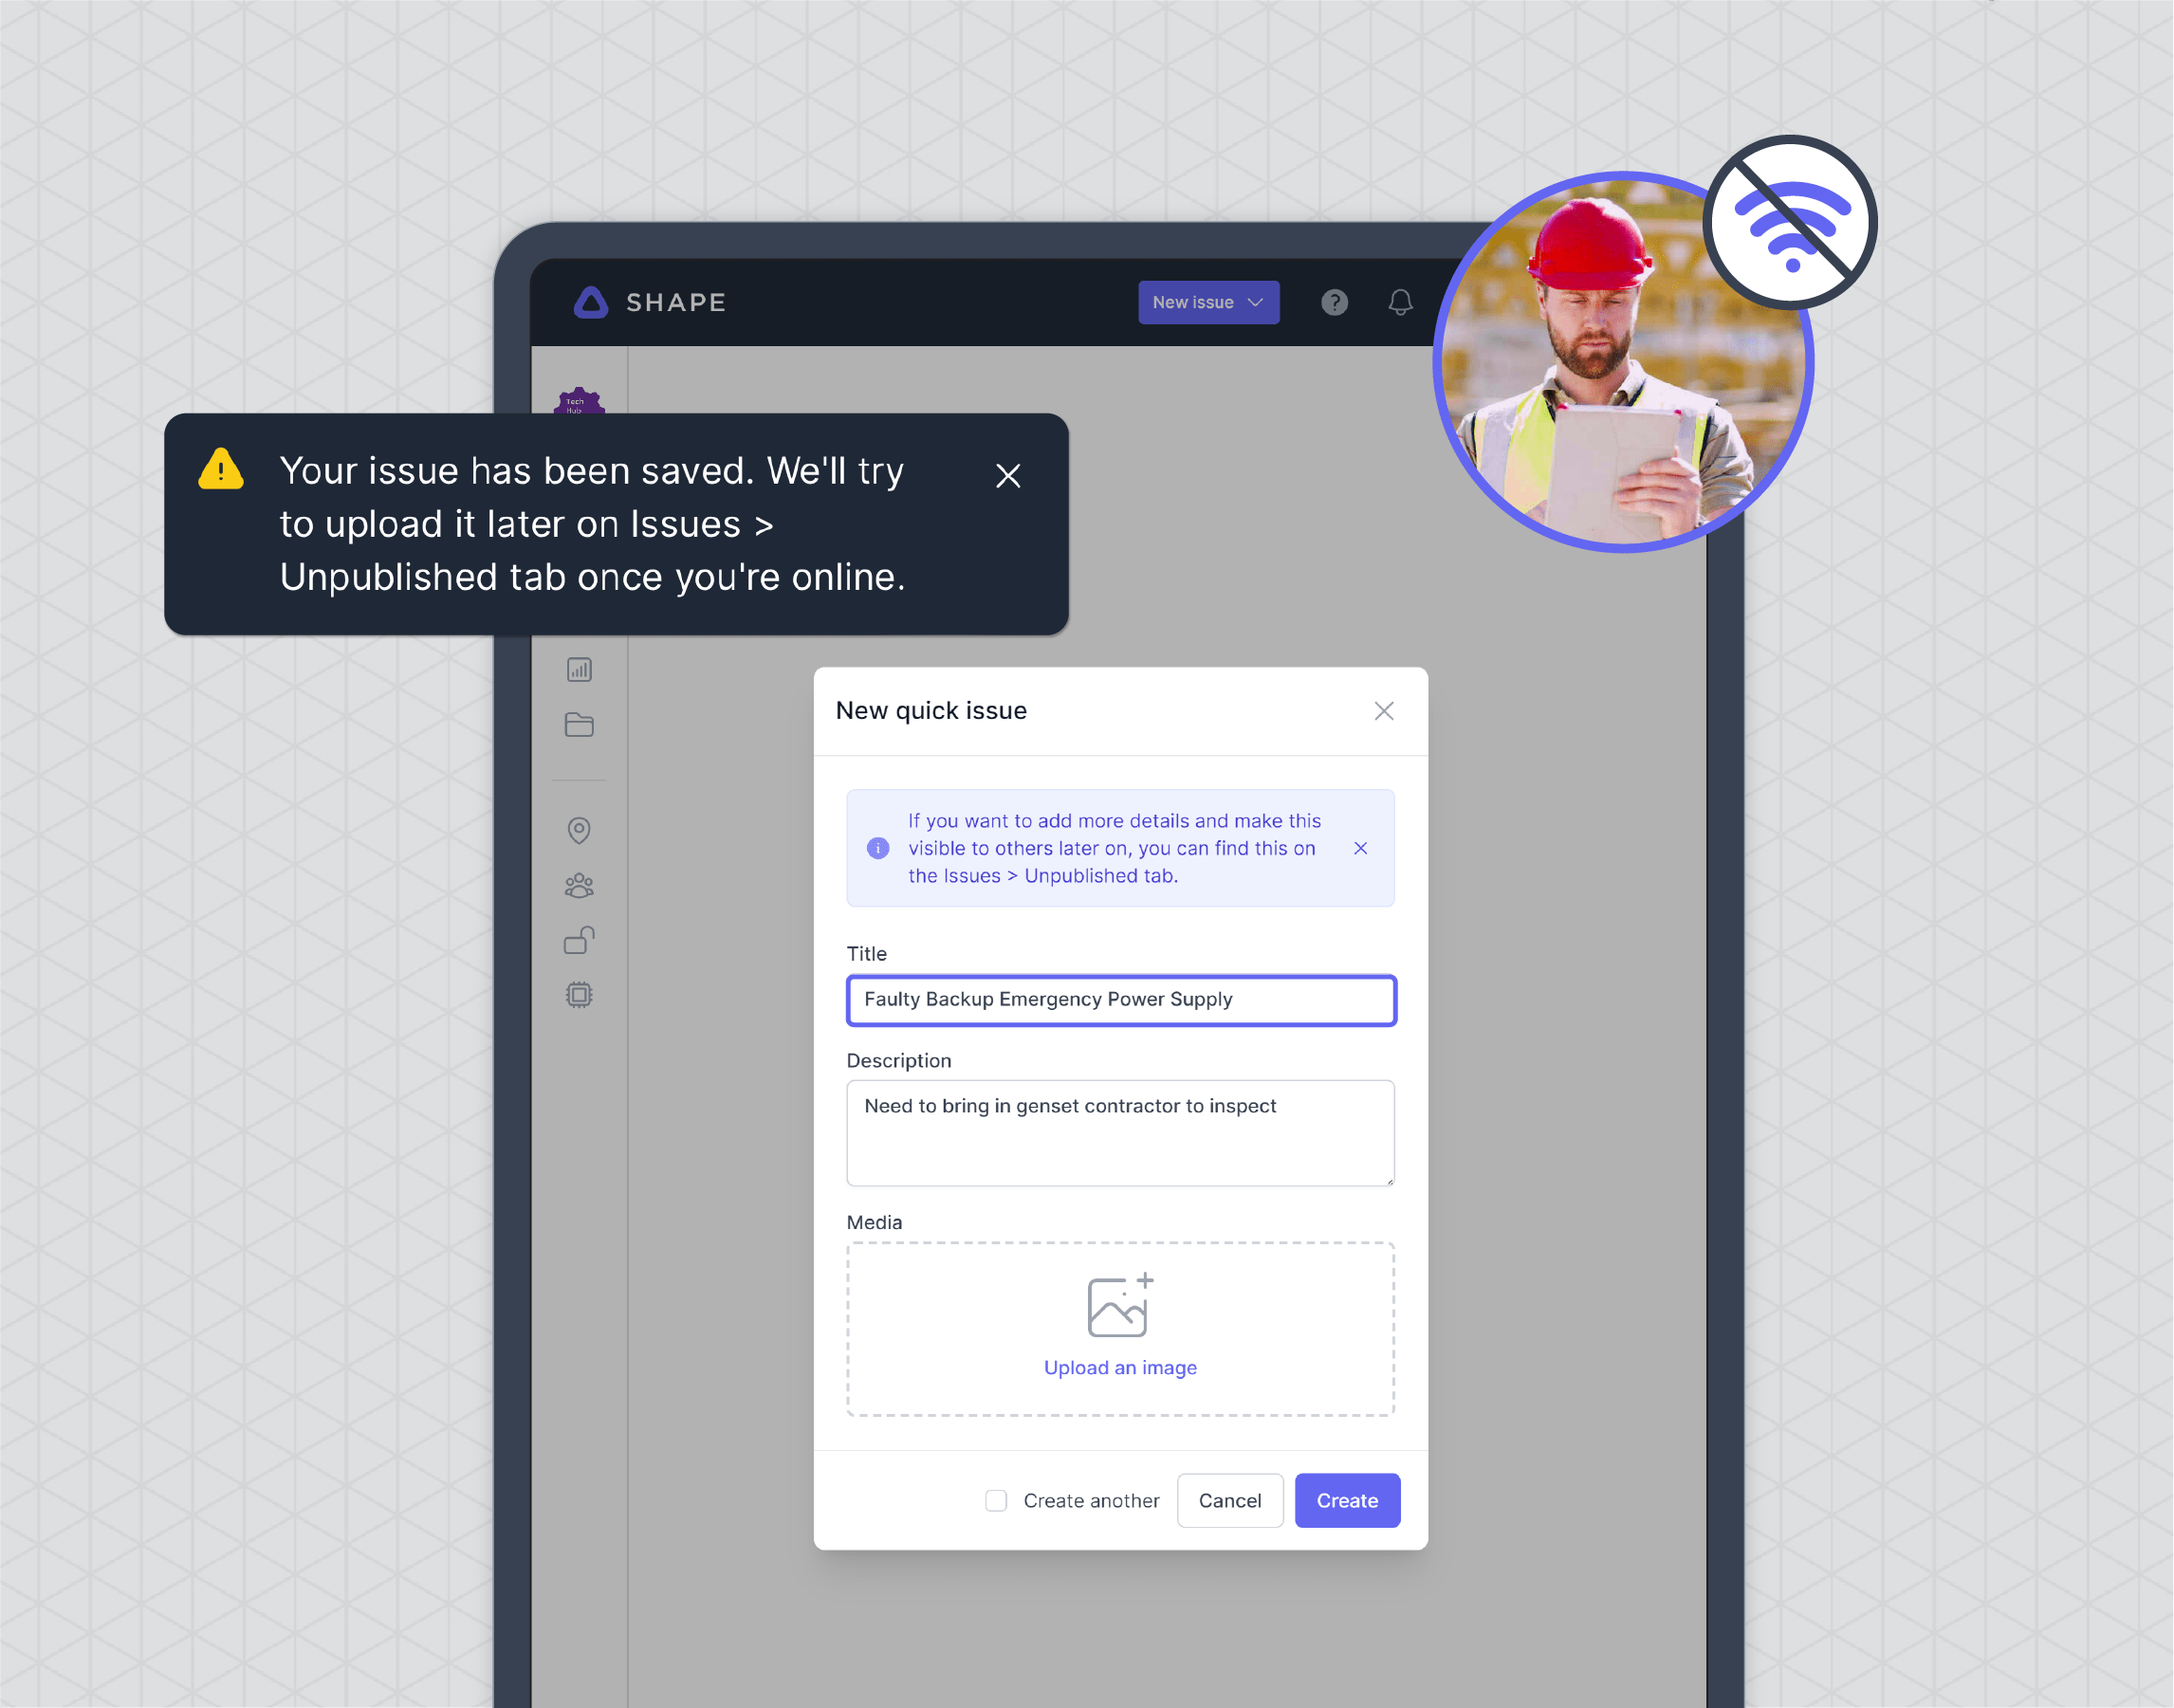2174x1708 pixels.
Task: Click the location pin icon
Action: click(579, 829)
